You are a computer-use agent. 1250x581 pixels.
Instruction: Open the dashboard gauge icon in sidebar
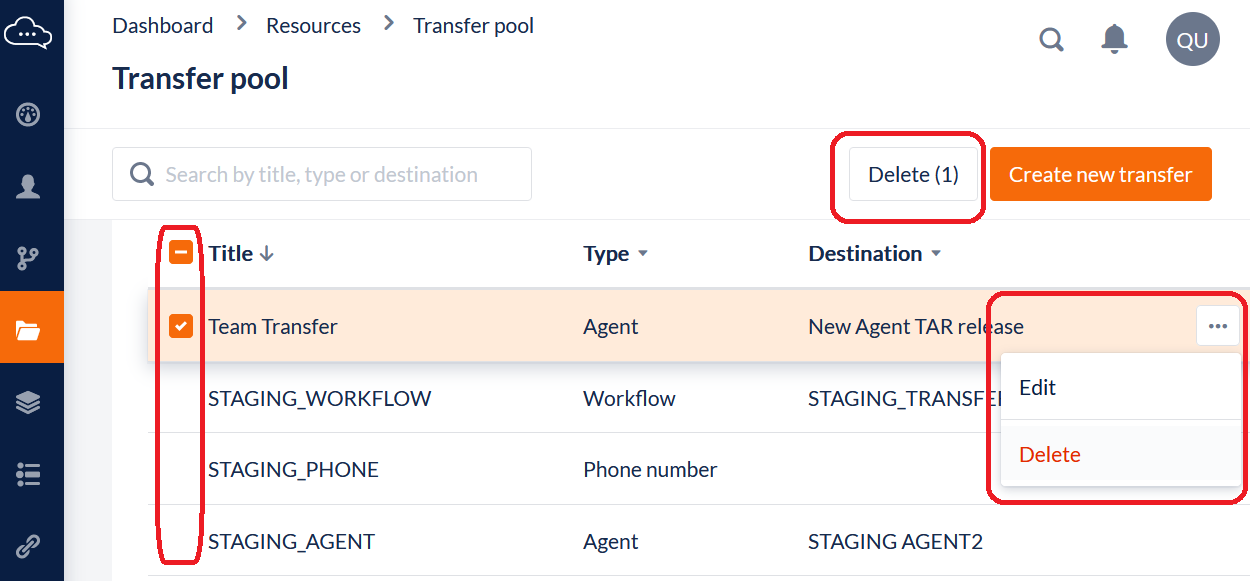pos(28,115)
